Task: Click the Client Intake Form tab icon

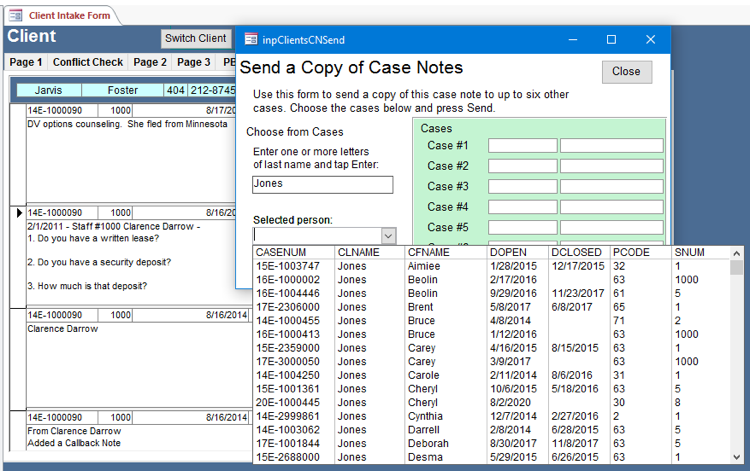Action: (x=16, y=15)
